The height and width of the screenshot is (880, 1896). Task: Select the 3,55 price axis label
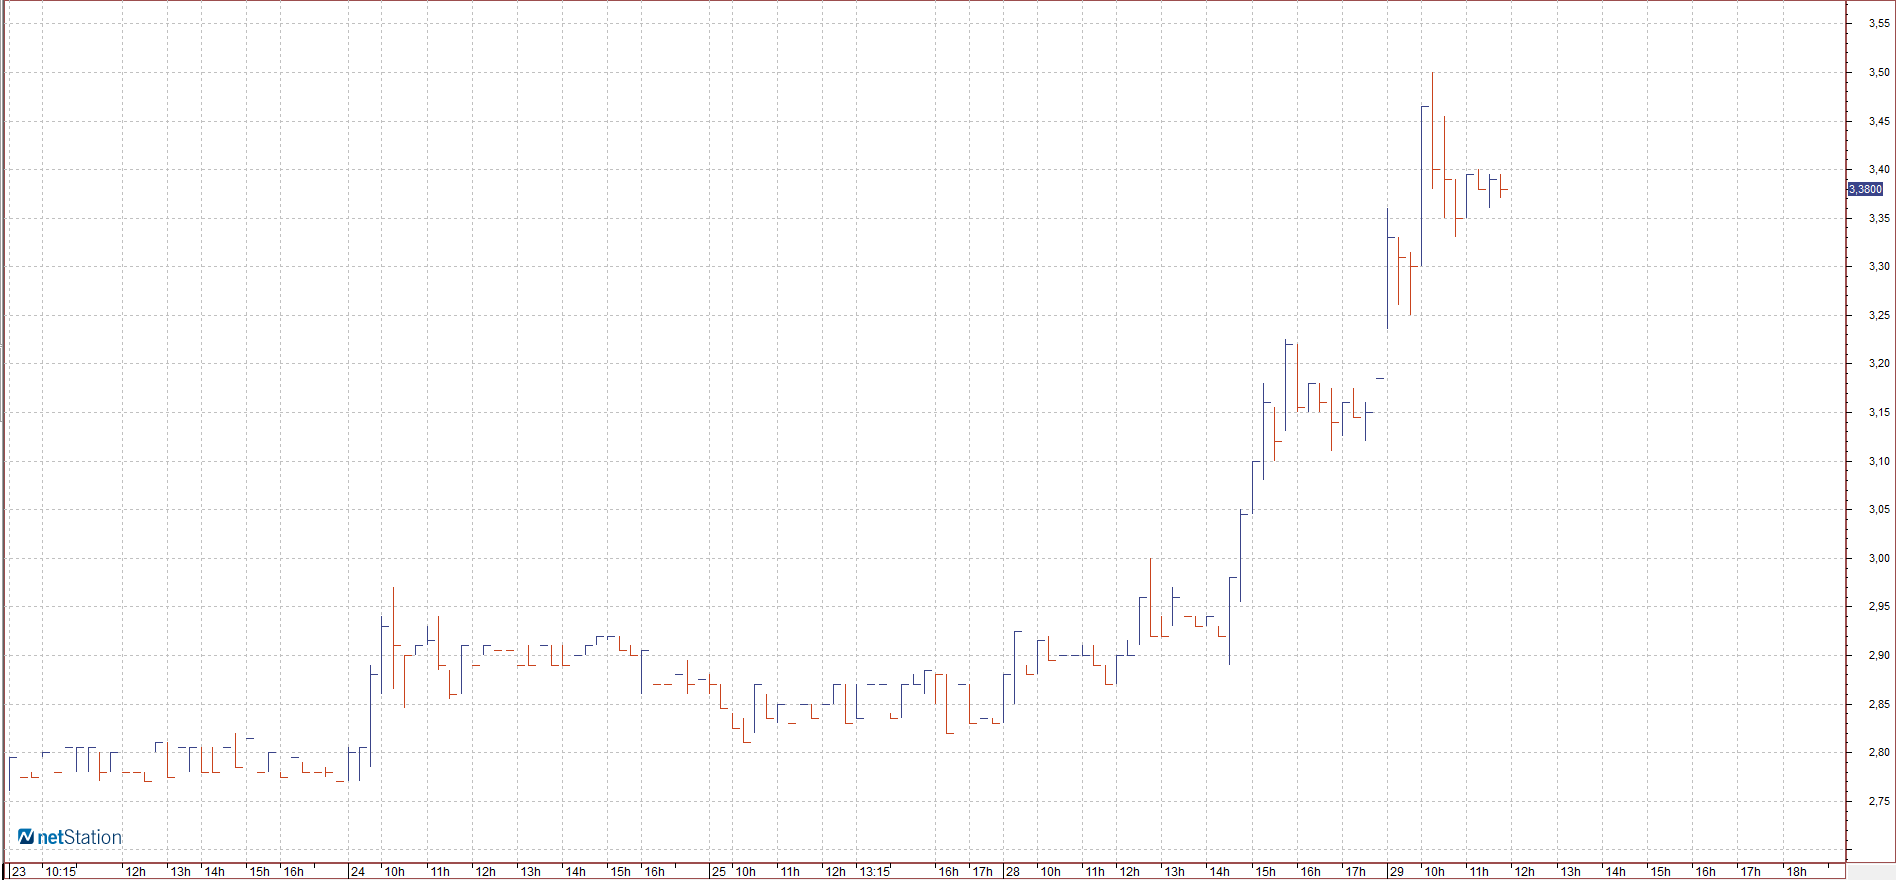[x=1879, y=24]
